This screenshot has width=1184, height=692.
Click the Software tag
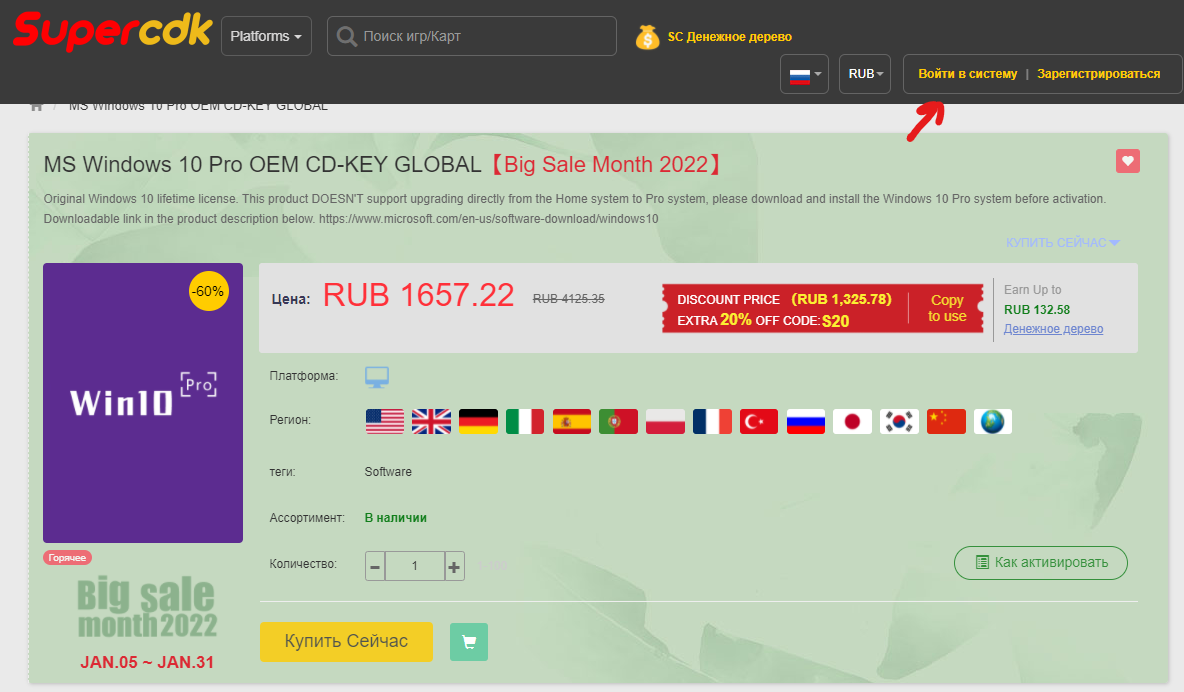coord(388,471)
